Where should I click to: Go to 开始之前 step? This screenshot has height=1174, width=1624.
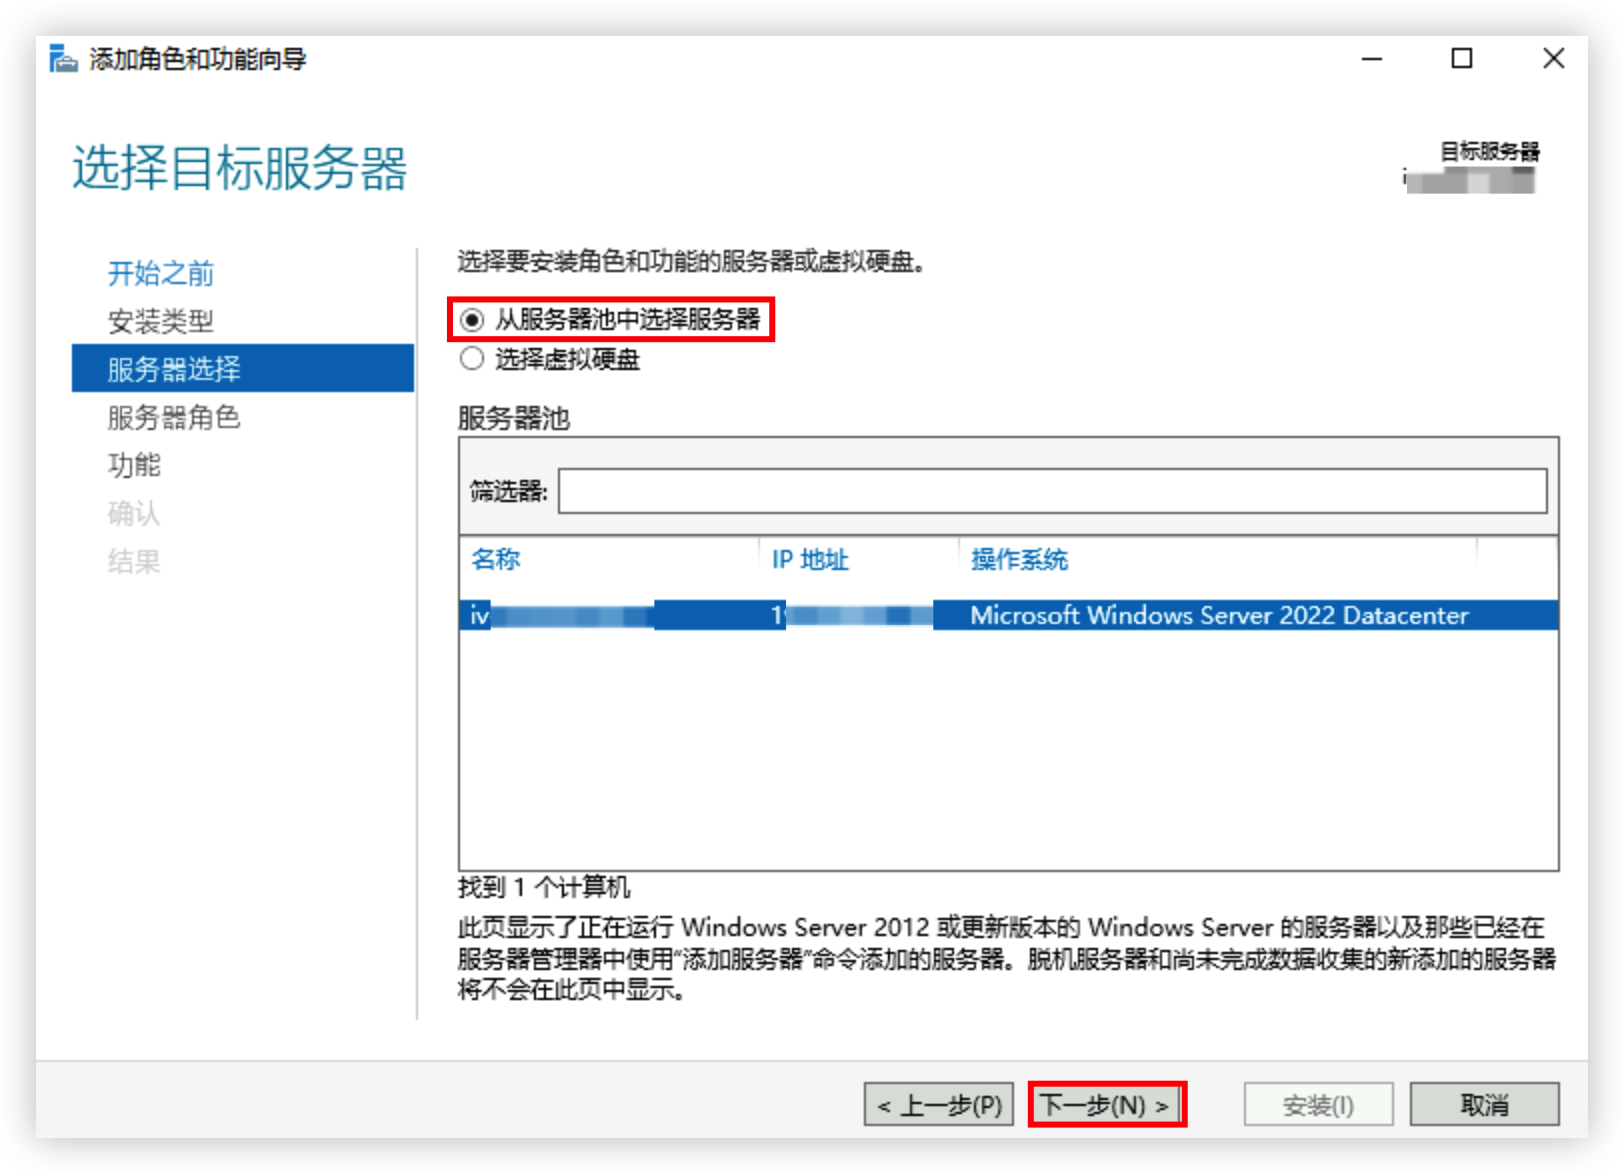pos(161,273)
